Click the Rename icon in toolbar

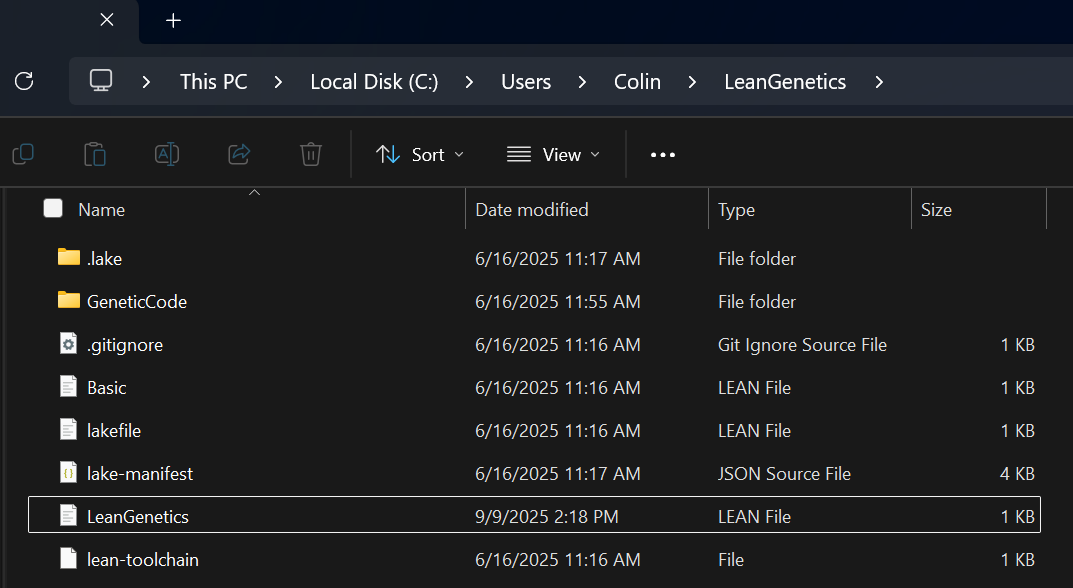167,154
